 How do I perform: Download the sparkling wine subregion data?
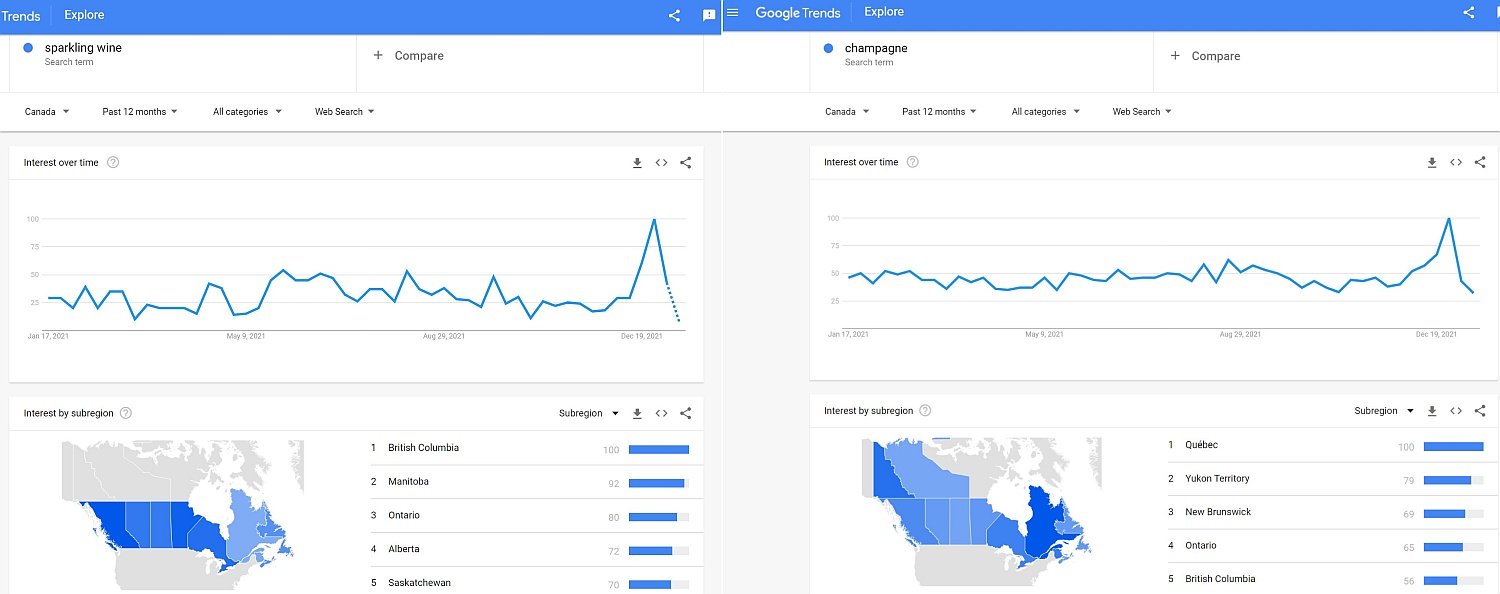point(637,413)
